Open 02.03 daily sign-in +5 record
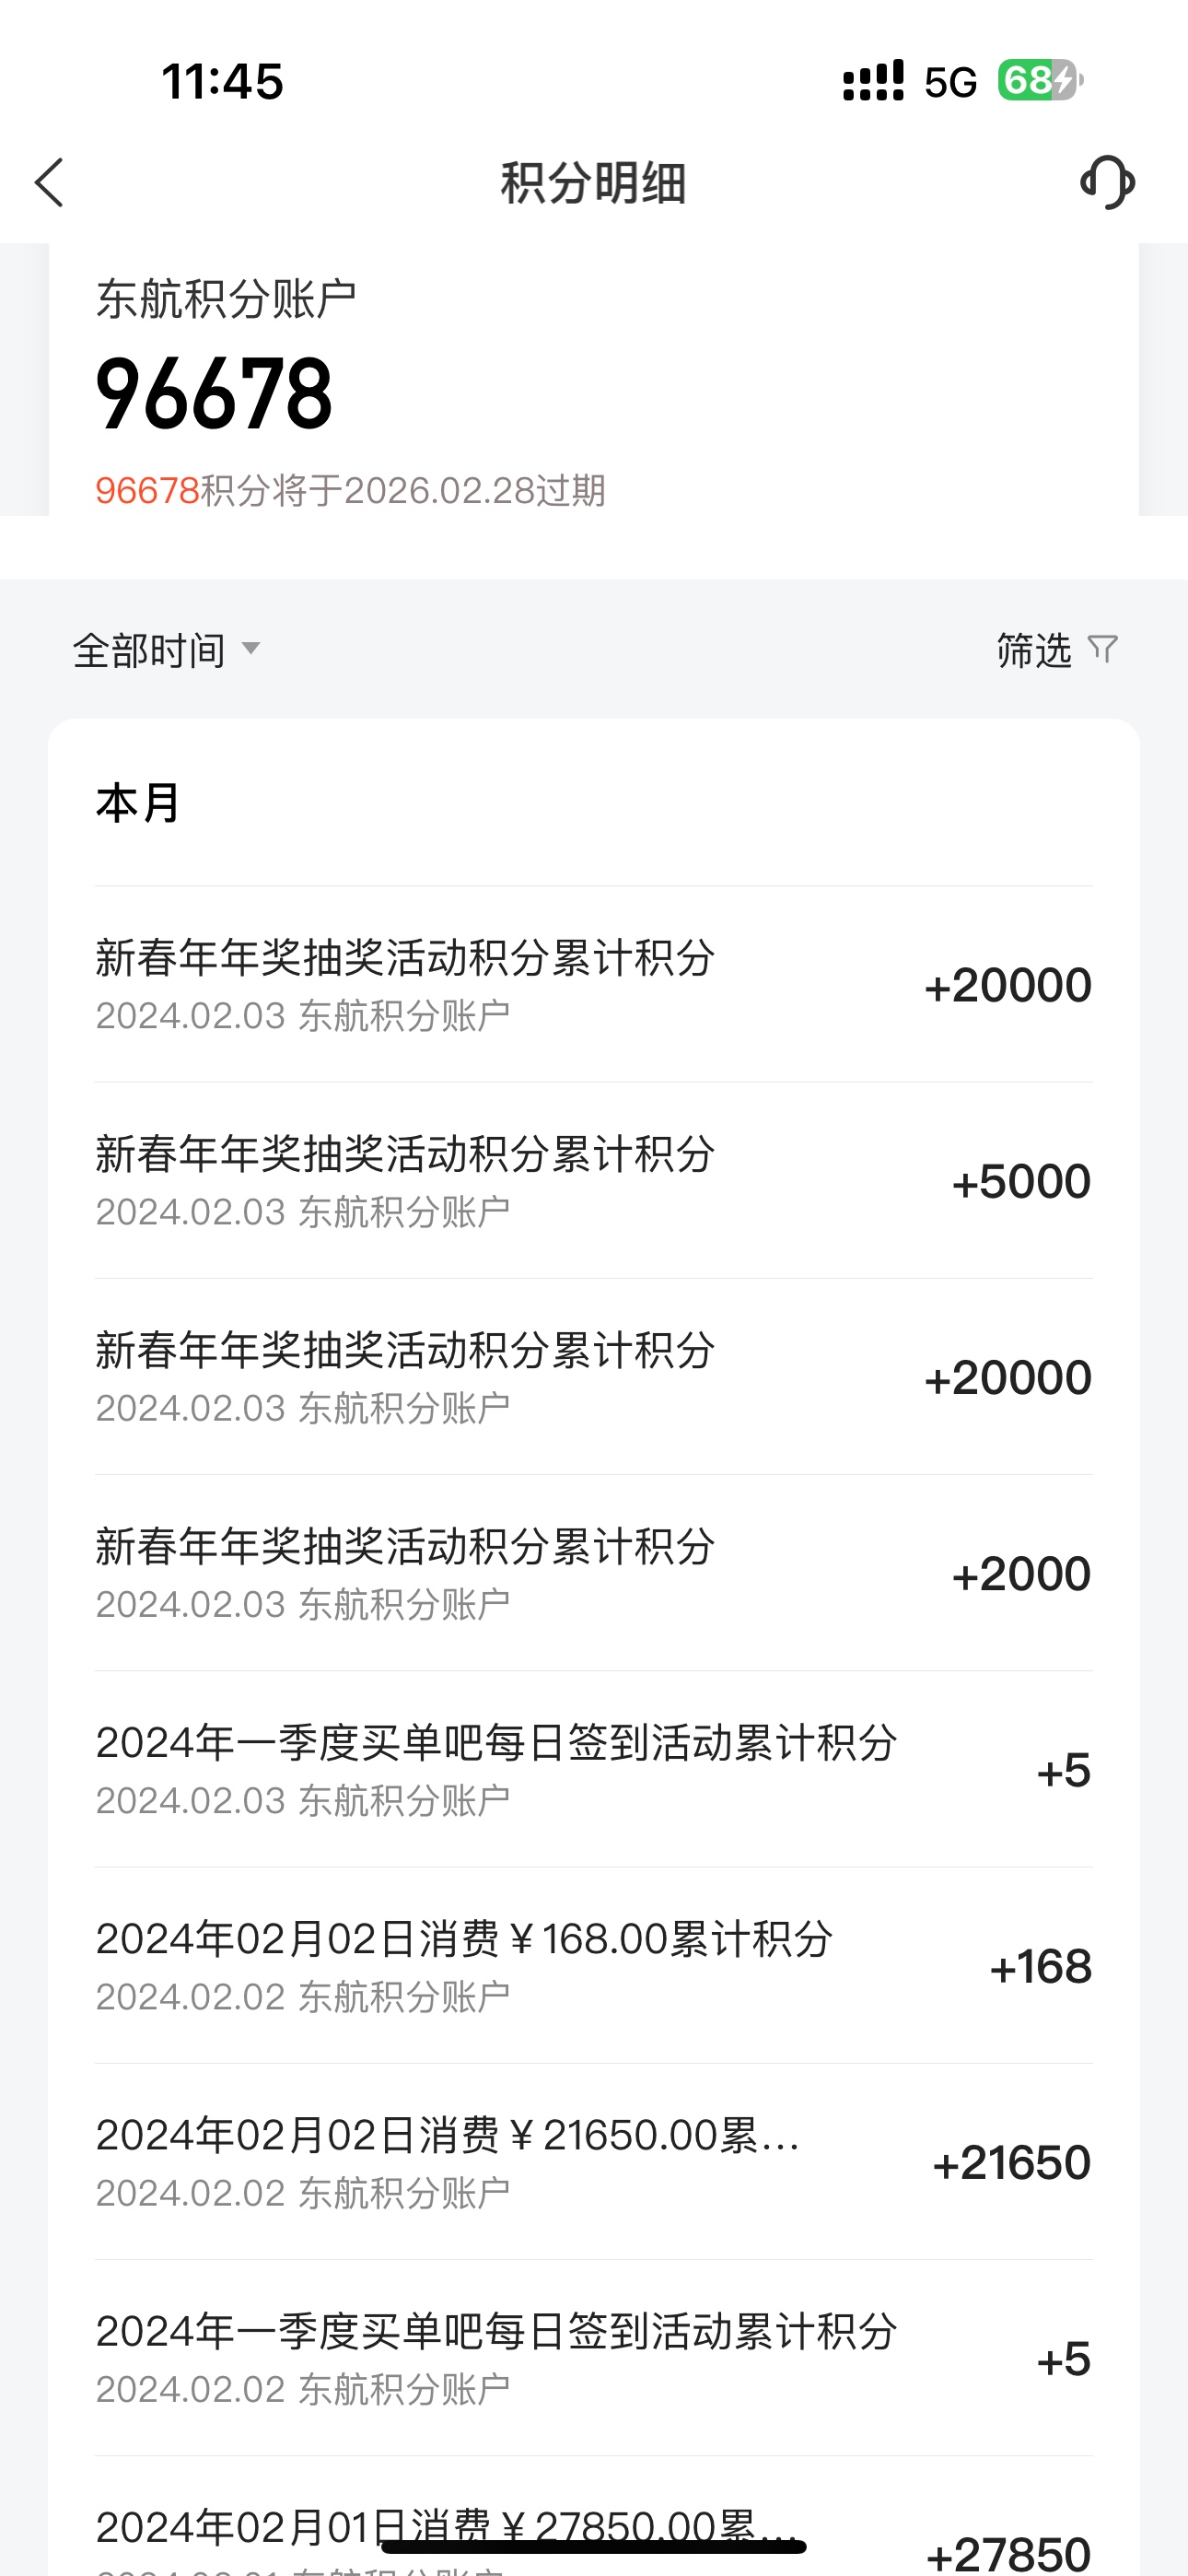 (594, 1768)
